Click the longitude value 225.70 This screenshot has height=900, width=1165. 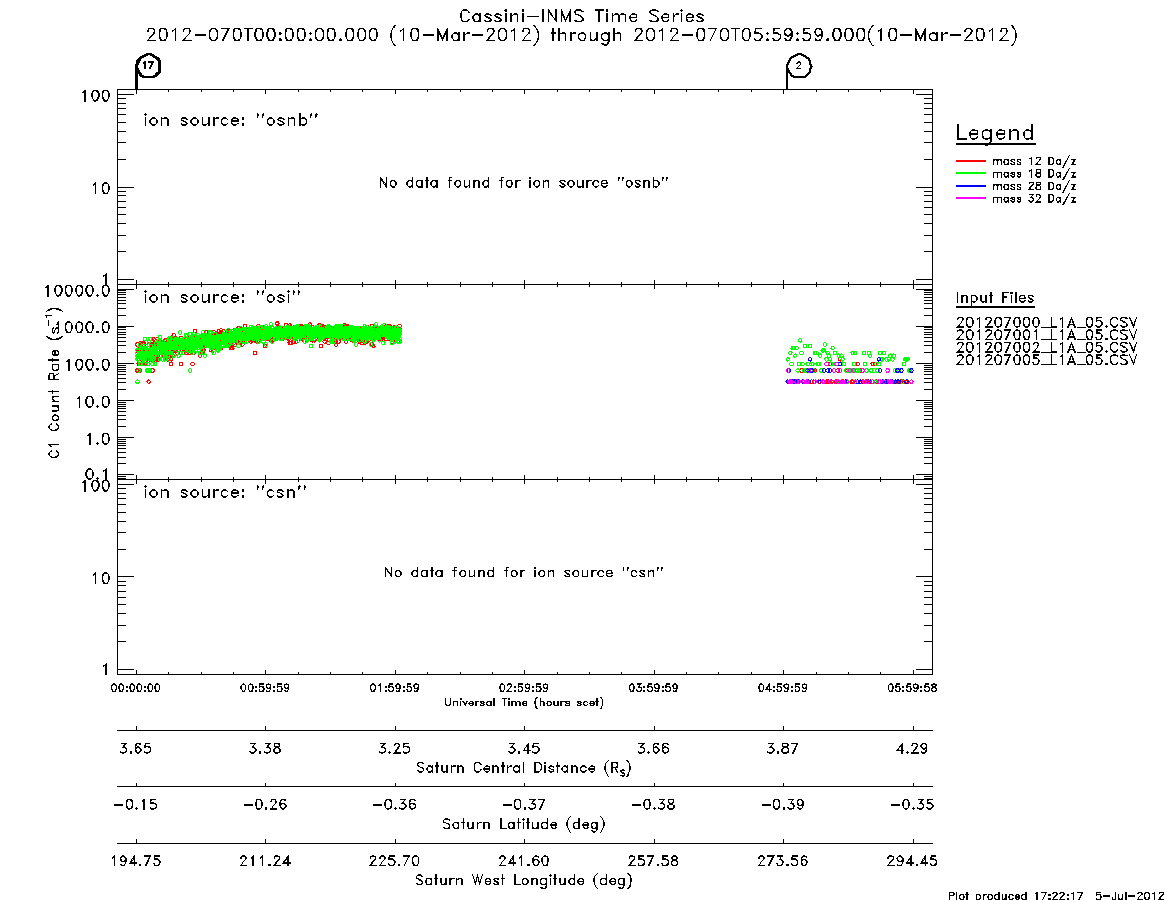click(x=395, y=861)
